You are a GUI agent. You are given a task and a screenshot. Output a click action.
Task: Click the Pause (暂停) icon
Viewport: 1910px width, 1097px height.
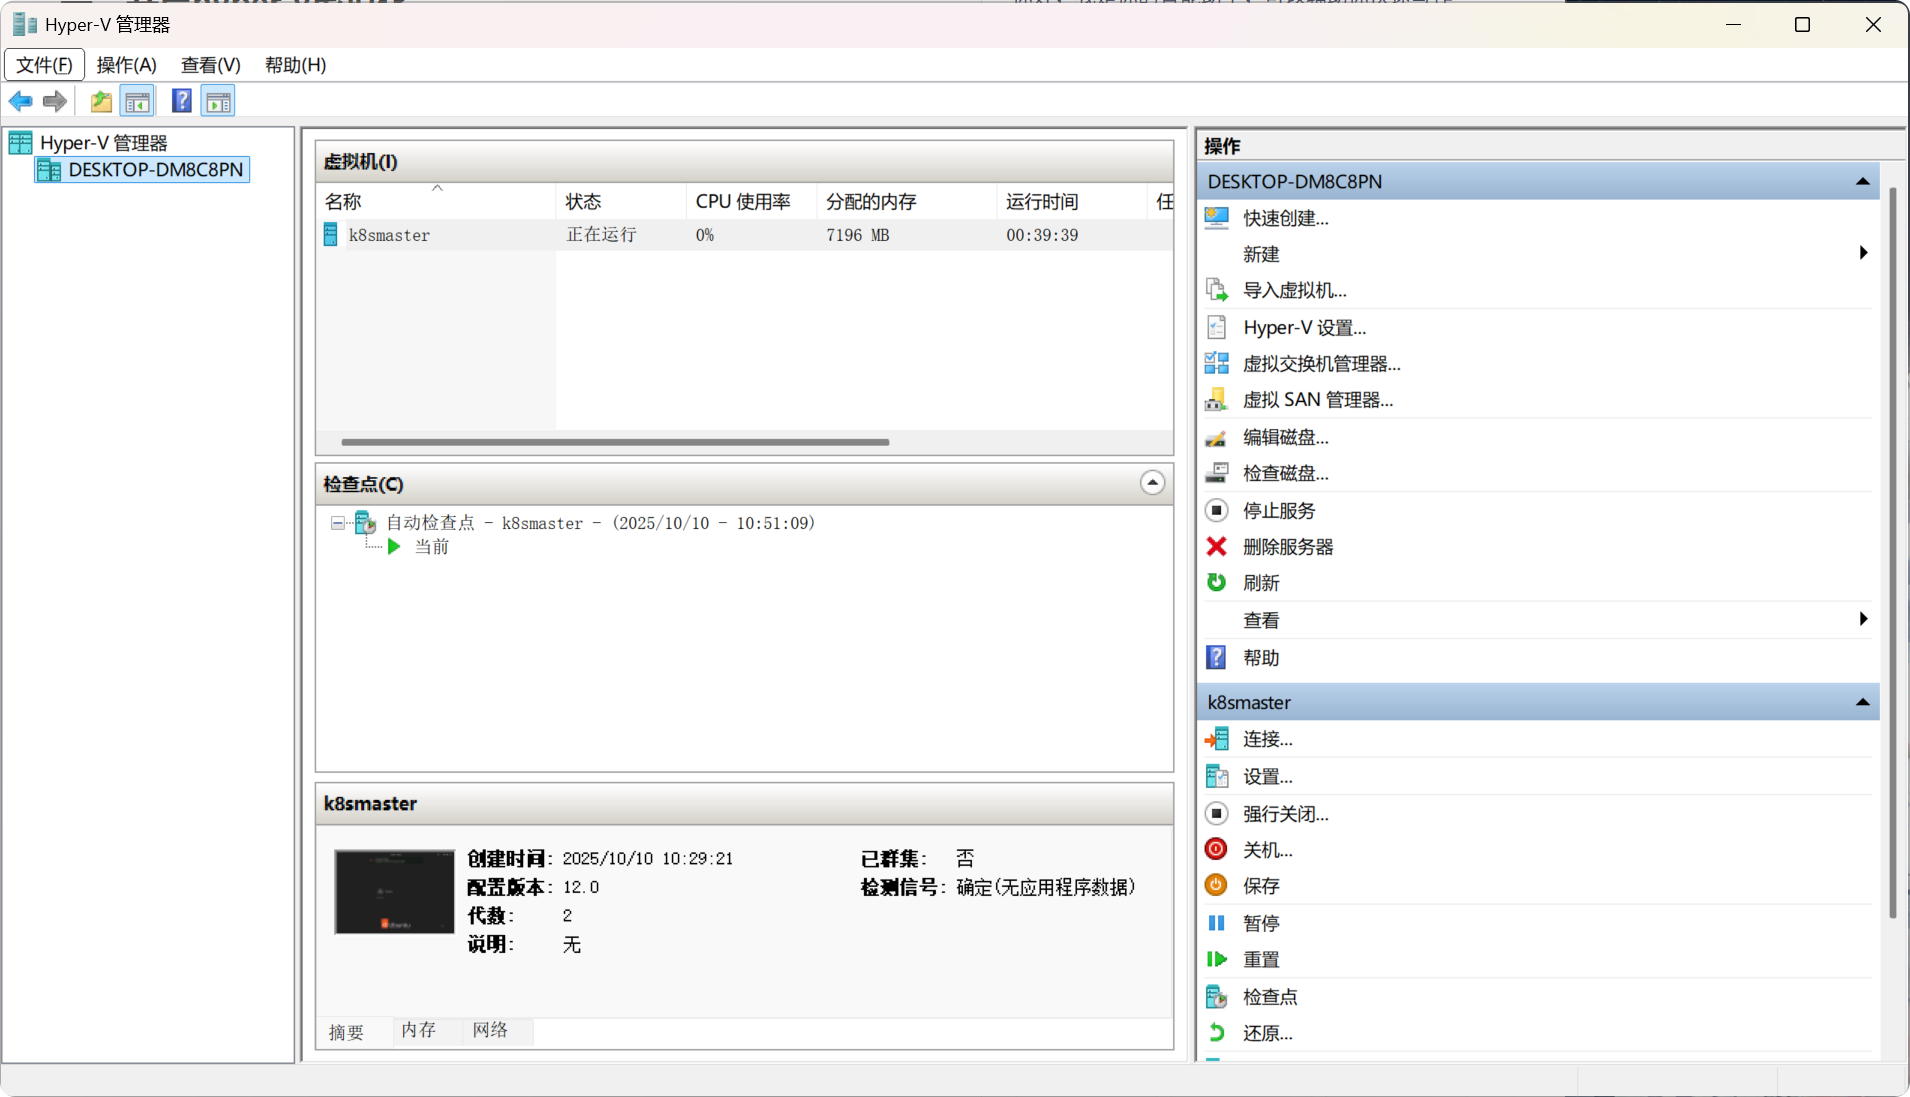coord(1216,923)
